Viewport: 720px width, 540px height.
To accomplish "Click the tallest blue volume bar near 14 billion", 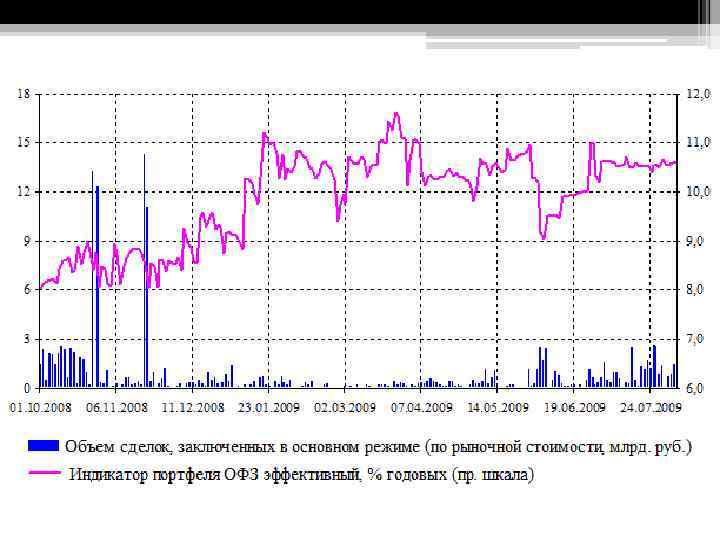I will click(145, 271).
